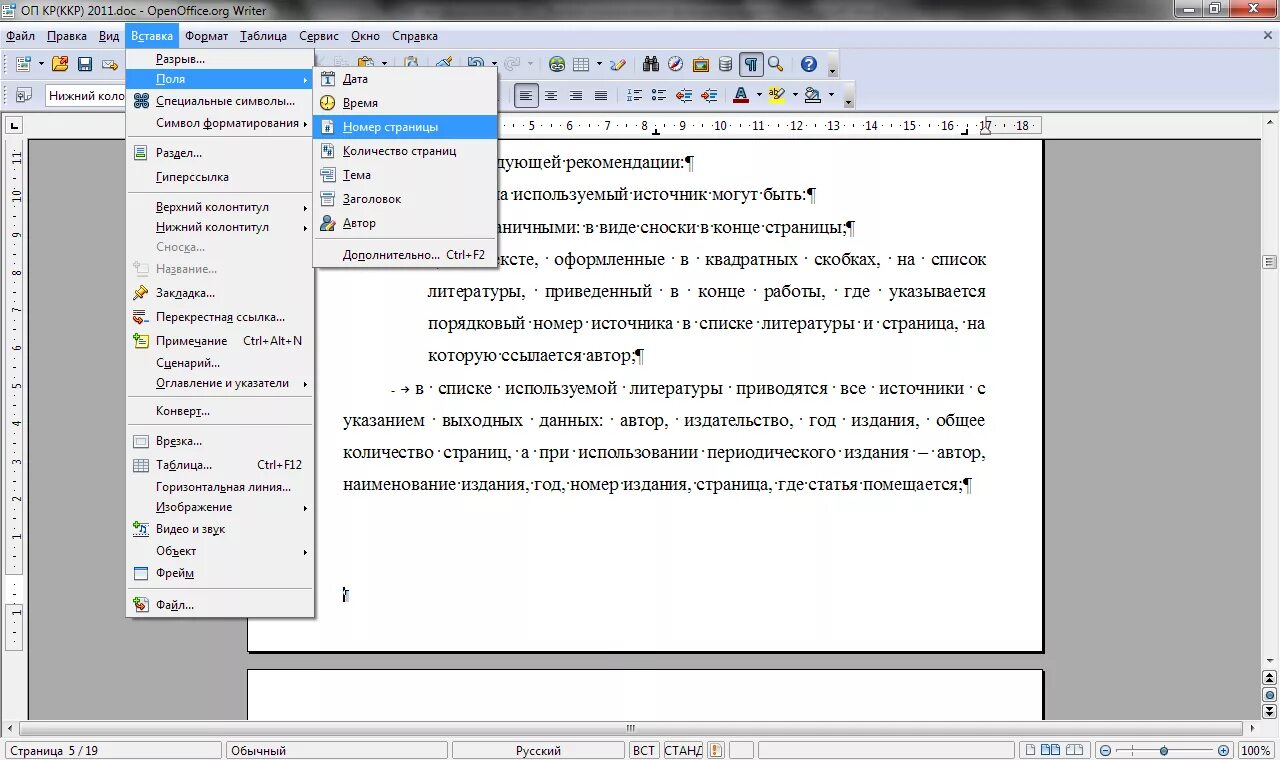Viewport: 1280px width, 760px height.
Task: Click the Open file folder icon
Action: pyautogui.click(x=60, y=64)
